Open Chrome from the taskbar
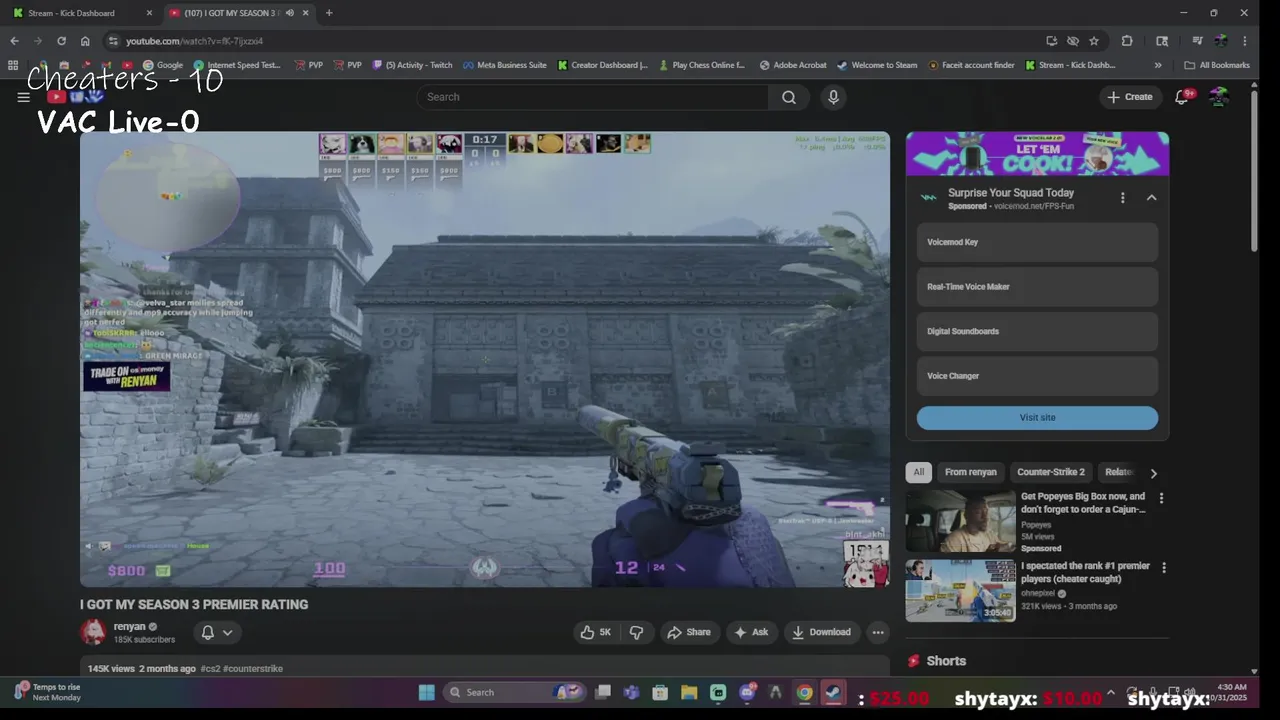Image resolution: width=1280 pixels, height=720 pixels. click(x=804, y=692)
